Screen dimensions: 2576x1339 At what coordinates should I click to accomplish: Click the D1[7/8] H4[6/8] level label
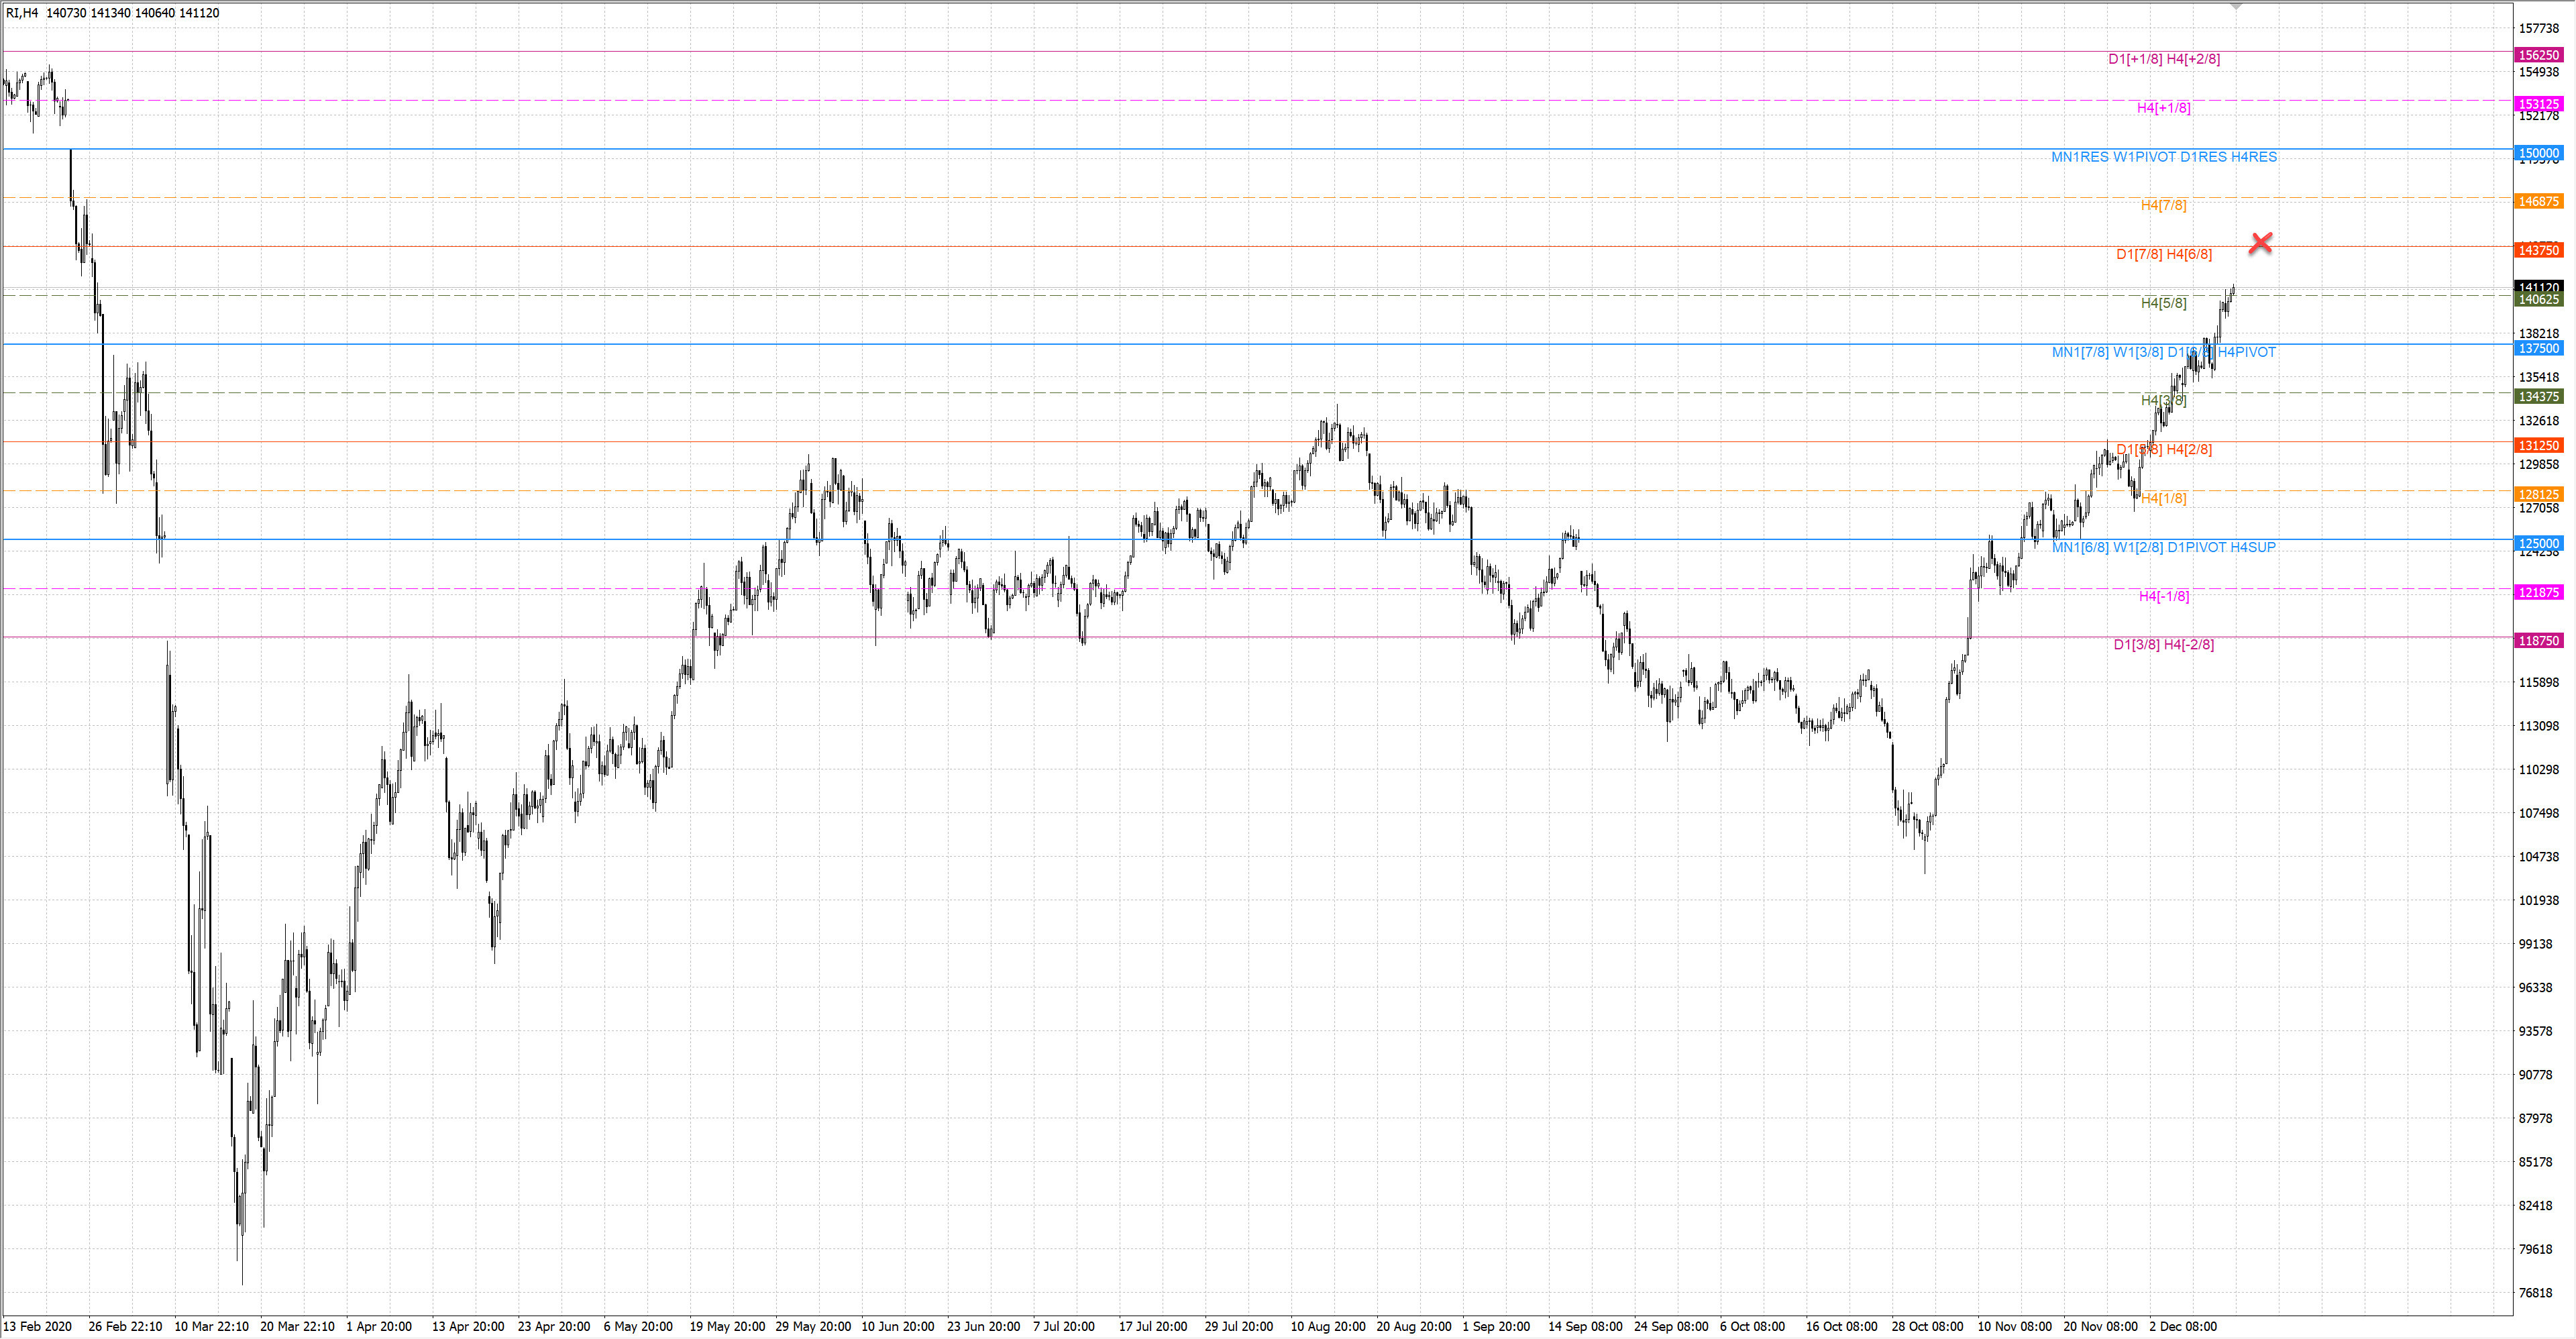[x=2163, y=254]
